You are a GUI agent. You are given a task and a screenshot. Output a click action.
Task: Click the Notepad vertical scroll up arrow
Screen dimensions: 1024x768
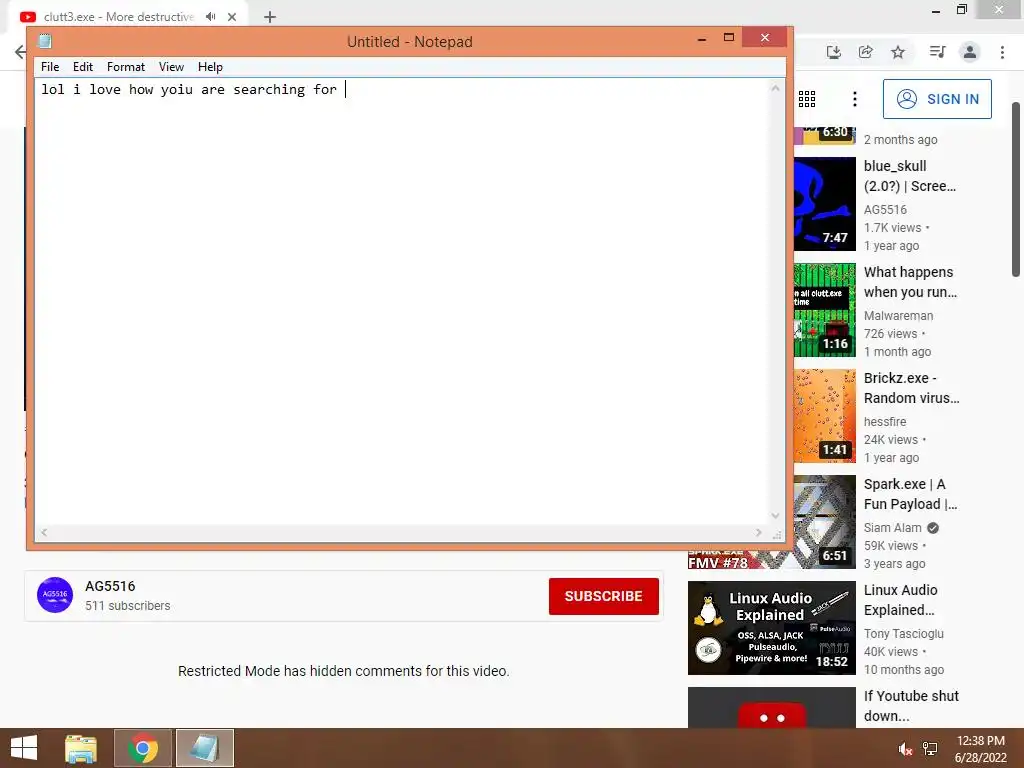click(775, 88)
